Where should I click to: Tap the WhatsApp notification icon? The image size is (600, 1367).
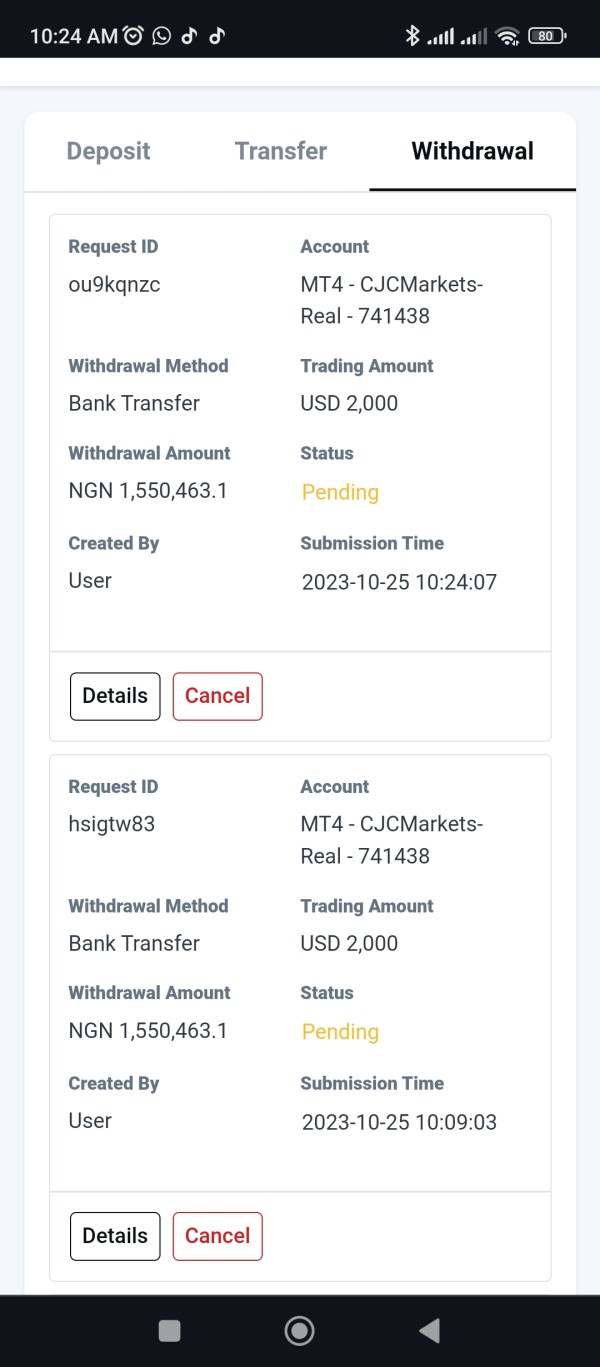pos(162,36)
